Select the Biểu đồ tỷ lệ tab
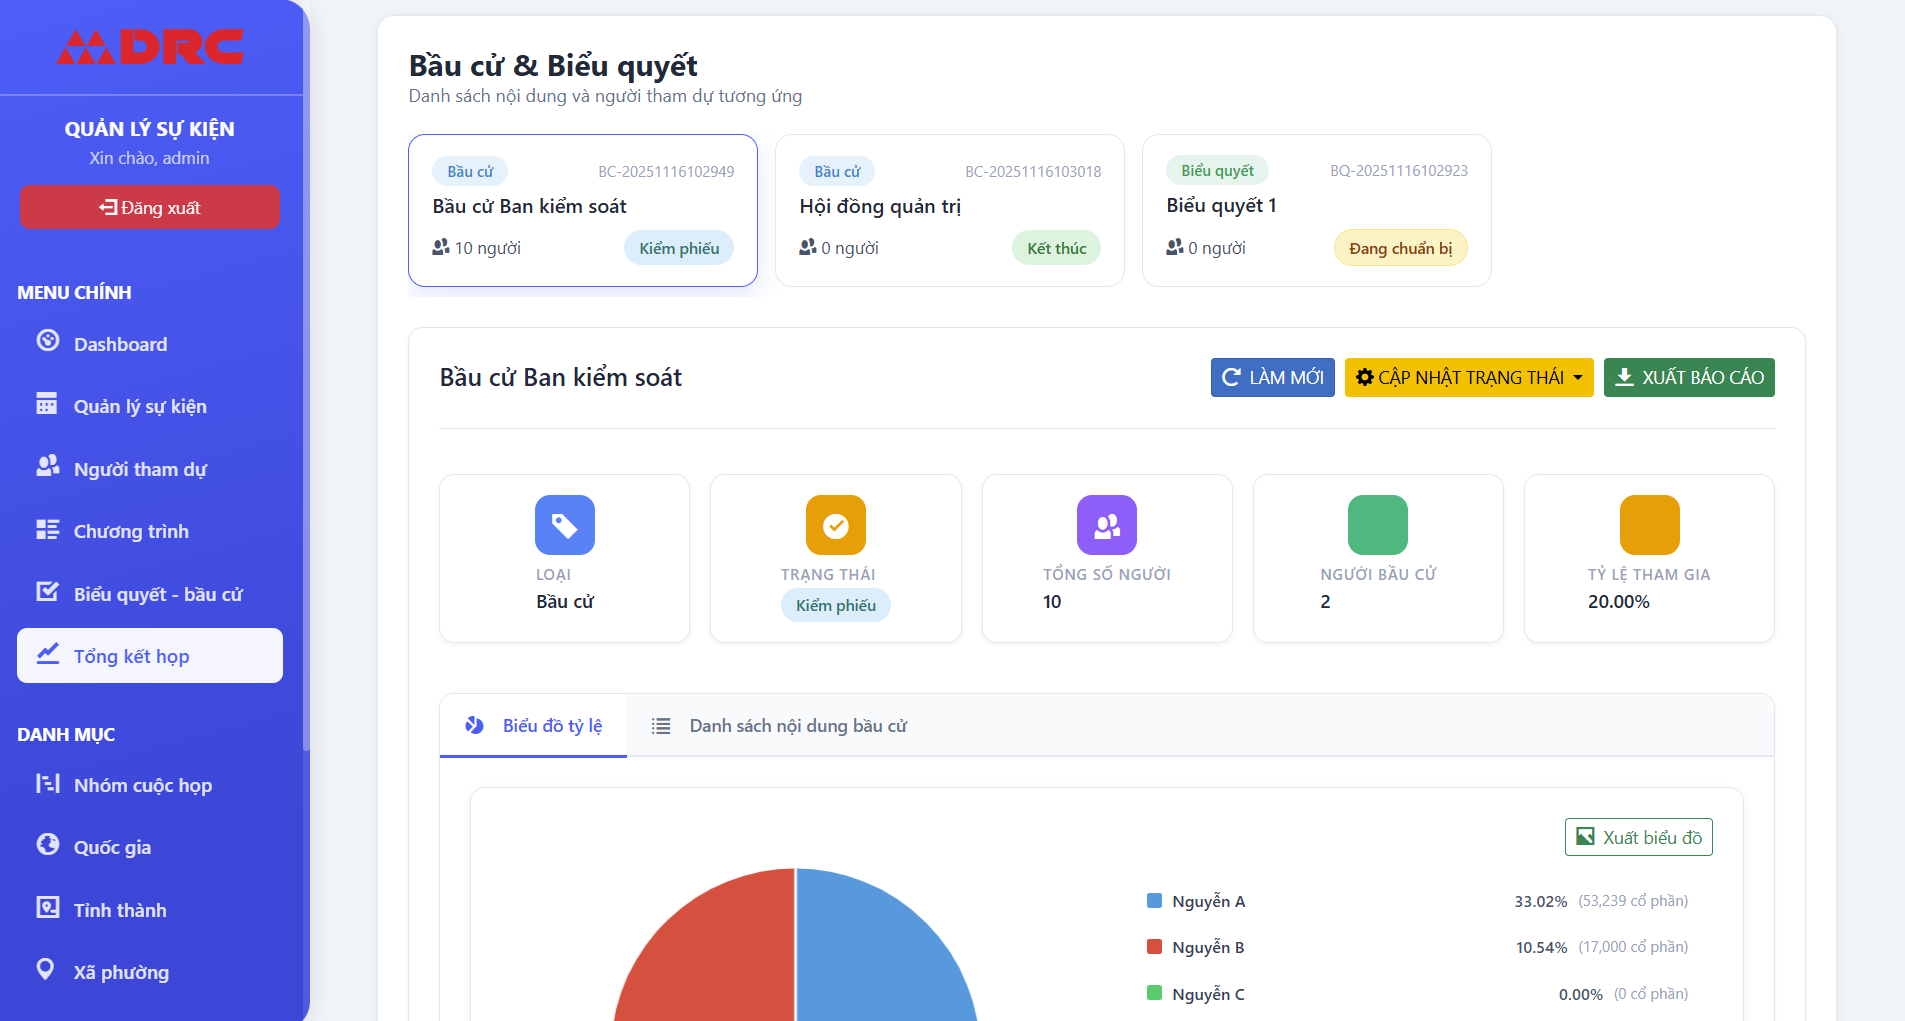Image resolution: width=1905 pixels, height=1021 pixels. tap(534, 726)
